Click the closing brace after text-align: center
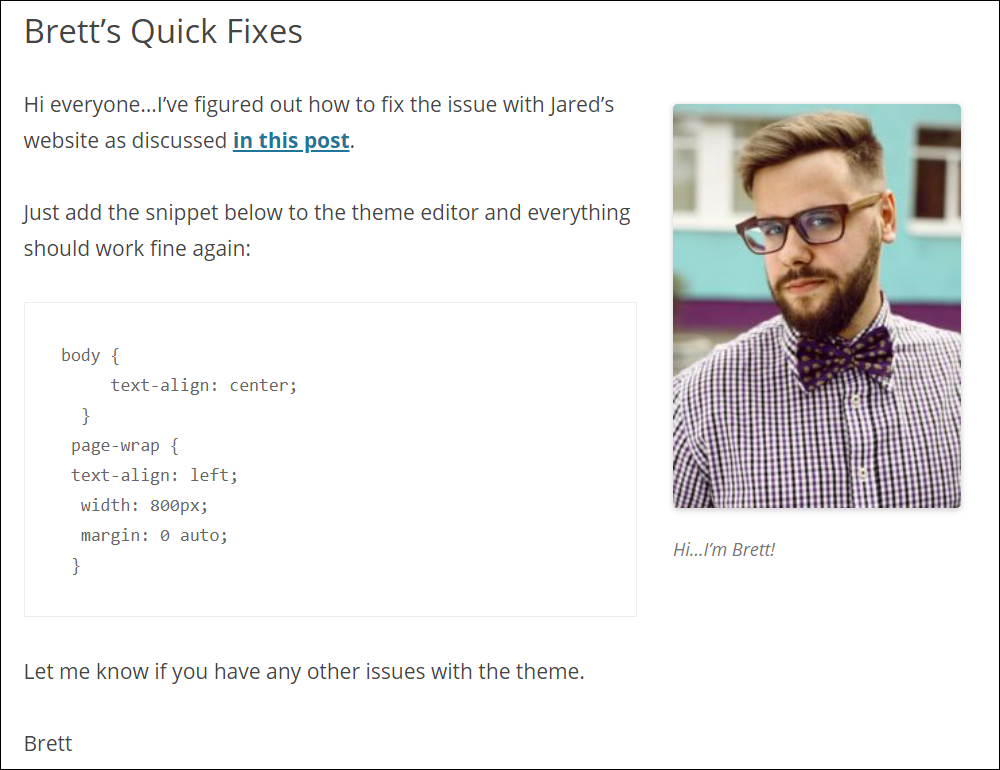This screenshot has width=1000, height=770. coord(86,415)
